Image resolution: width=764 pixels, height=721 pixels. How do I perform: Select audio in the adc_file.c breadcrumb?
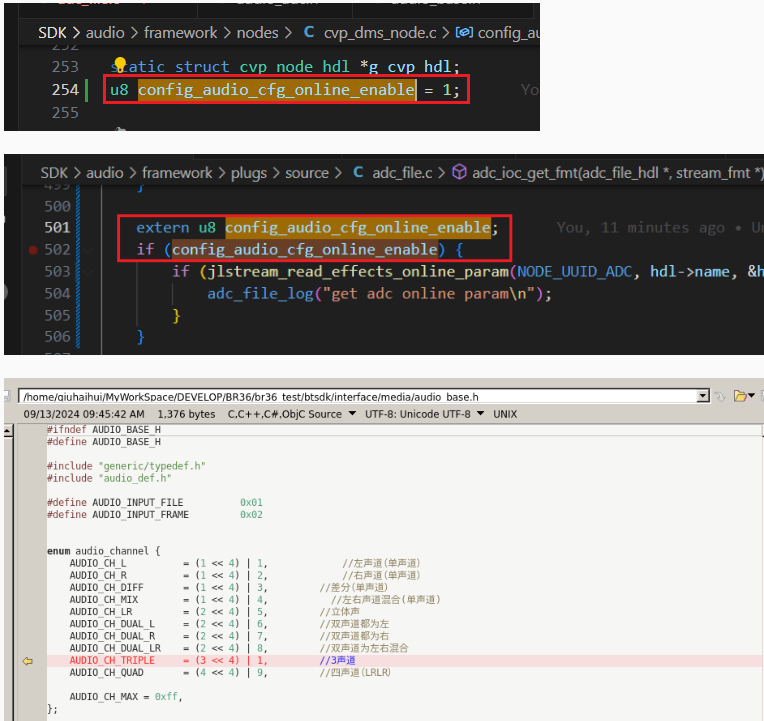pos(105,172)
